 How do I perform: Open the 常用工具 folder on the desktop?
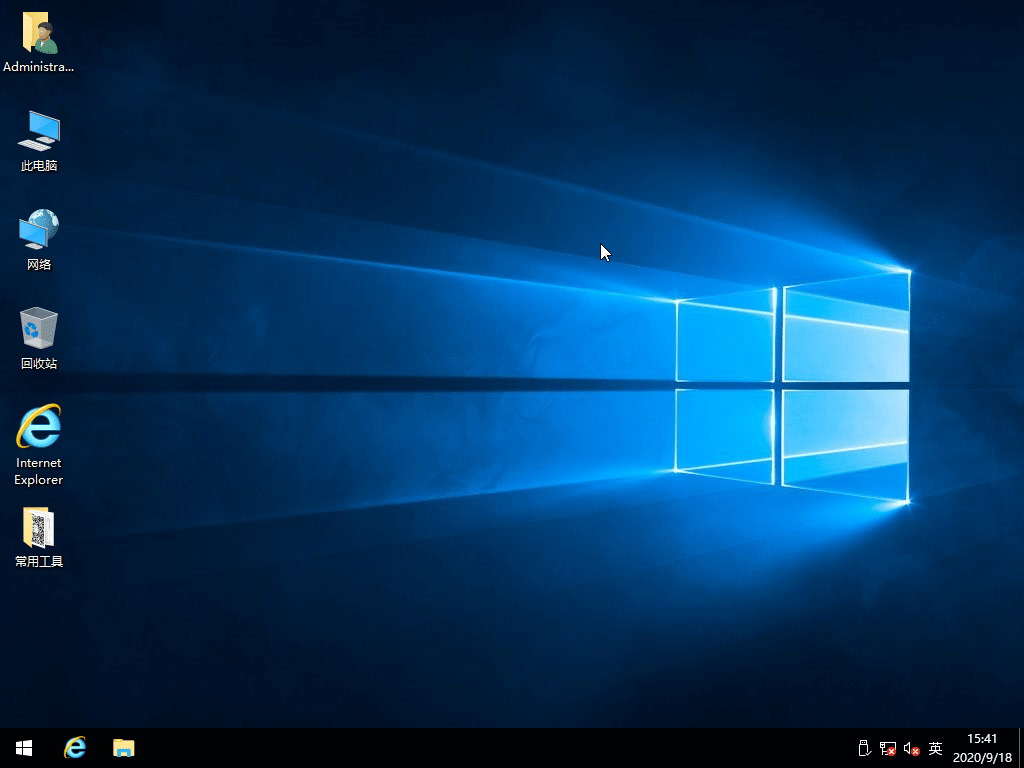38,533
